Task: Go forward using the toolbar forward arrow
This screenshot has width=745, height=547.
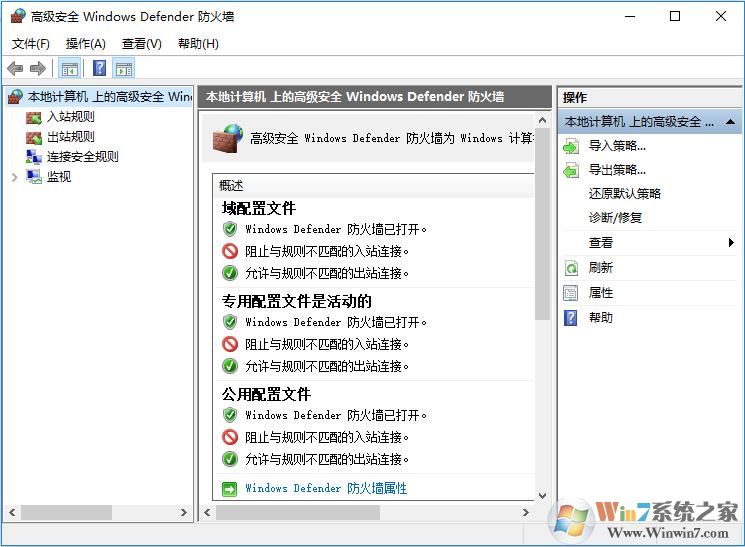Action: (x=38, y=68)
